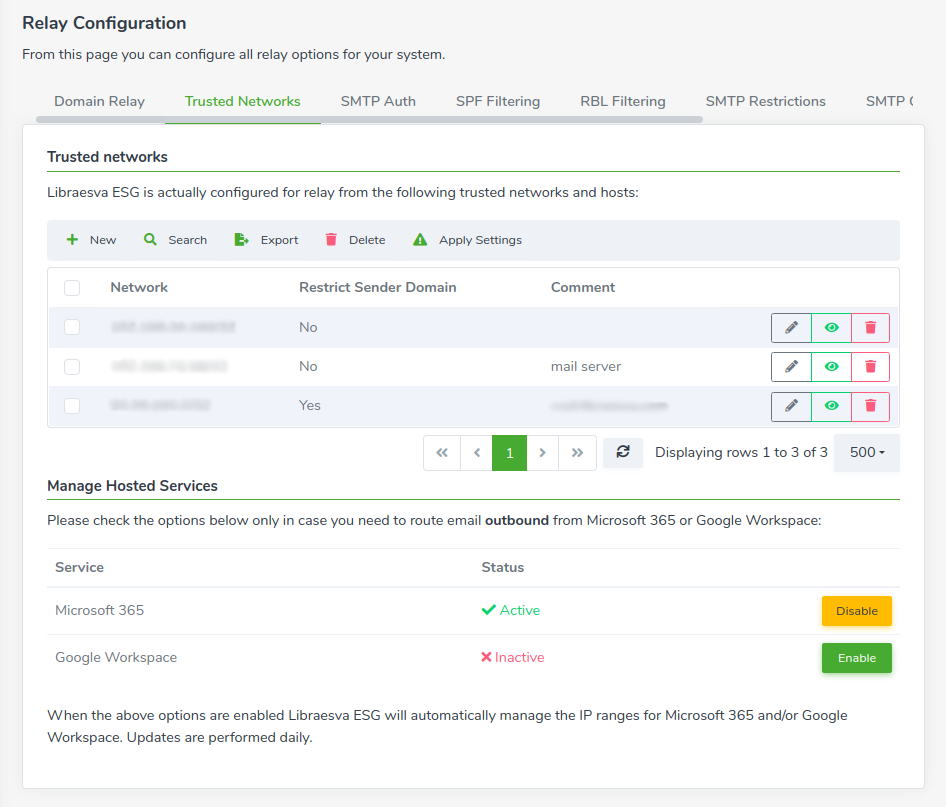Click 'Displaying rows 1 to 3 of 3' text

tap(741, 452)
